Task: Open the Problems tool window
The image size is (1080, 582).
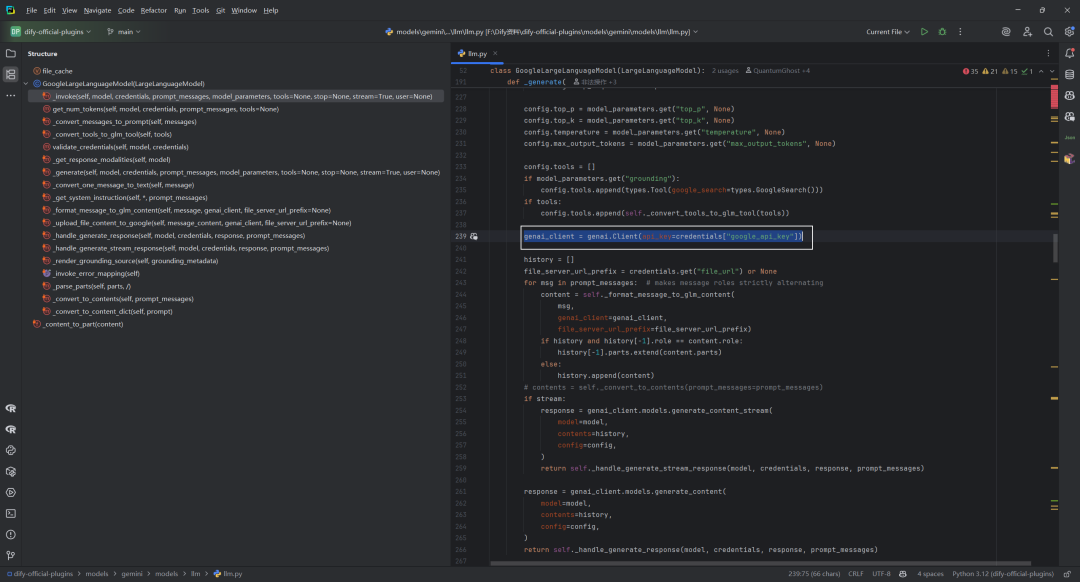Action: 11,534
